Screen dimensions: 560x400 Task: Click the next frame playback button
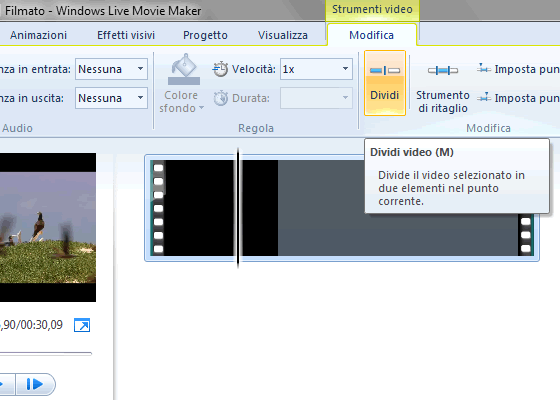[x=35, y=384]
